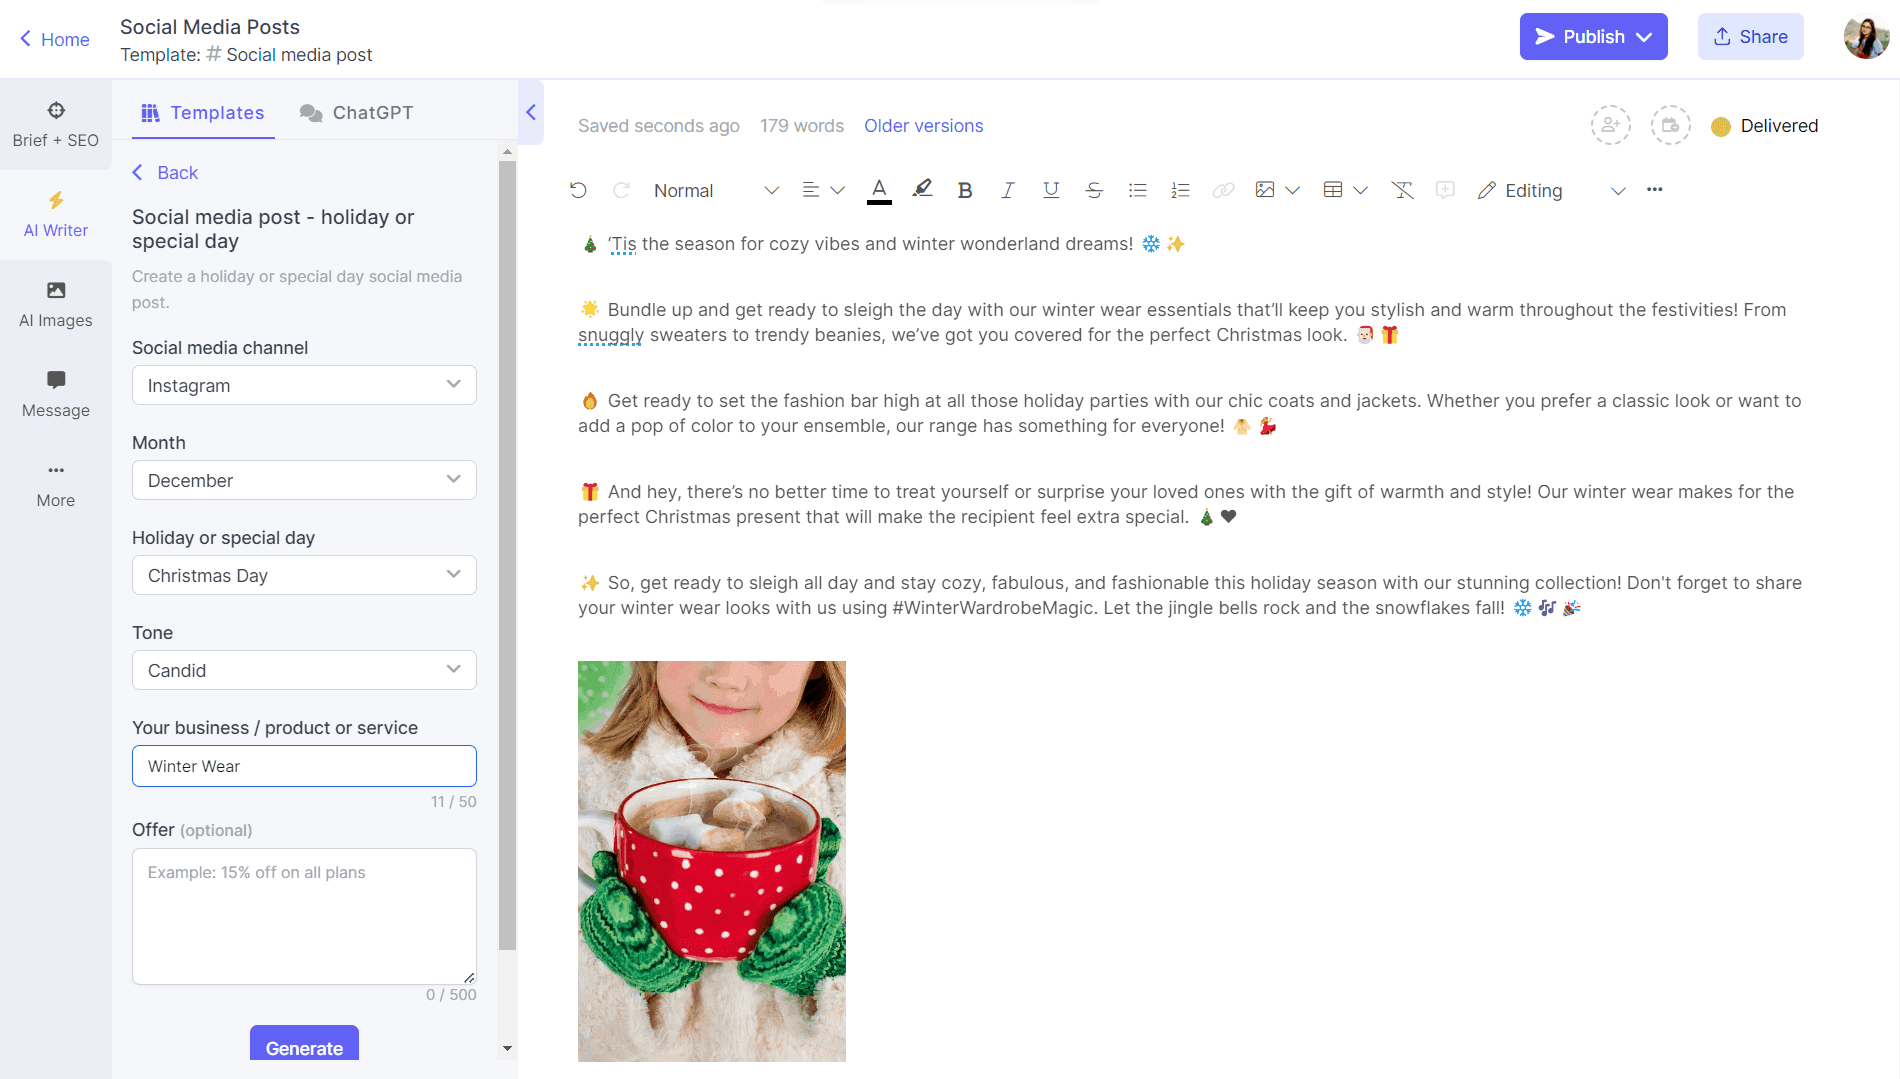Open the Editing mode dropdown
The height and width of the screenshot is (1079, 1900).
[x=1552, y=190]
